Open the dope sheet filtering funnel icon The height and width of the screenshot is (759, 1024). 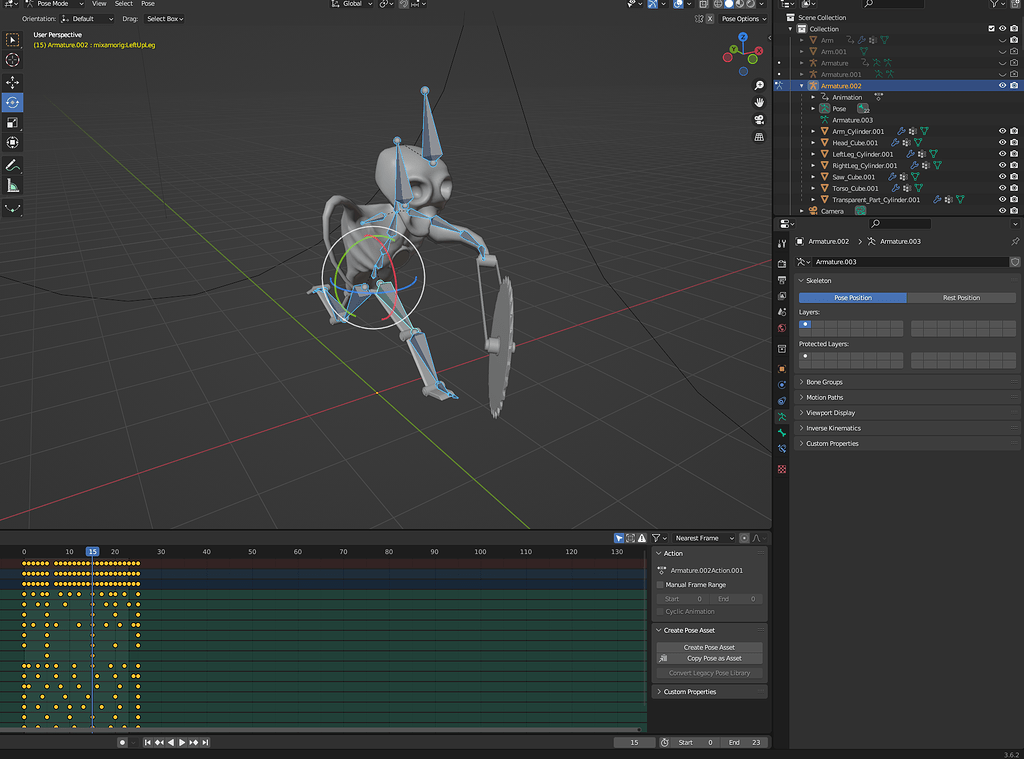coord(656,538)
